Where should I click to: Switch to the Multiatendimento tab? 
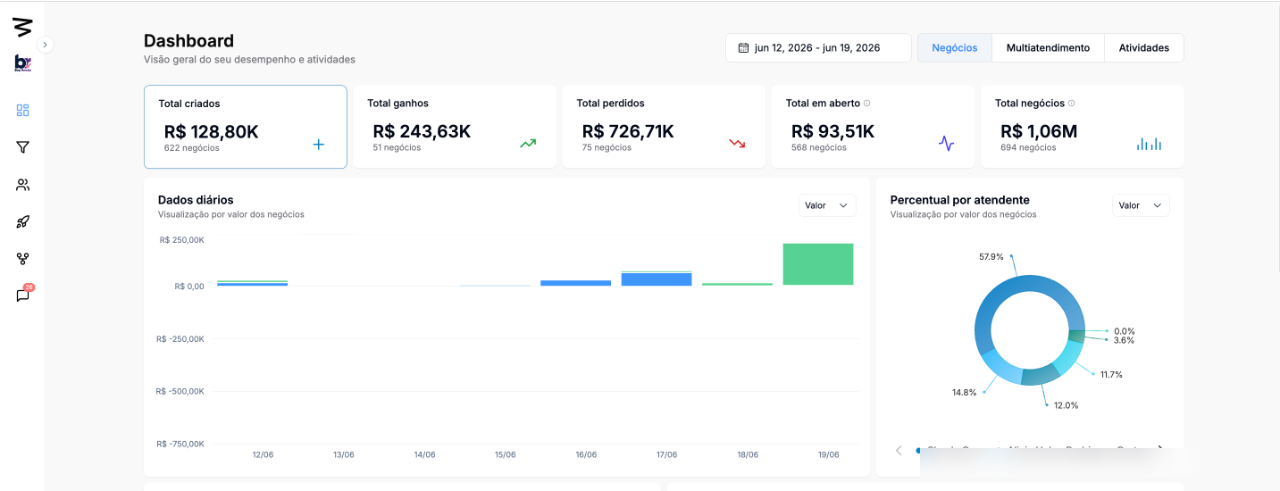coord(1048,48)
